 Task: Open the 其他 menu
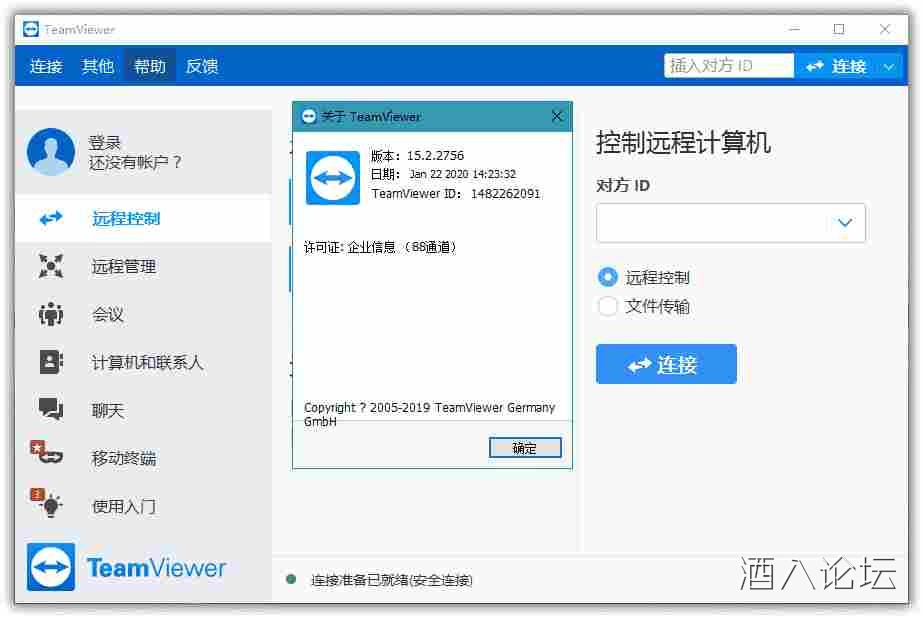pyautogui.click(x=98, y=66)
